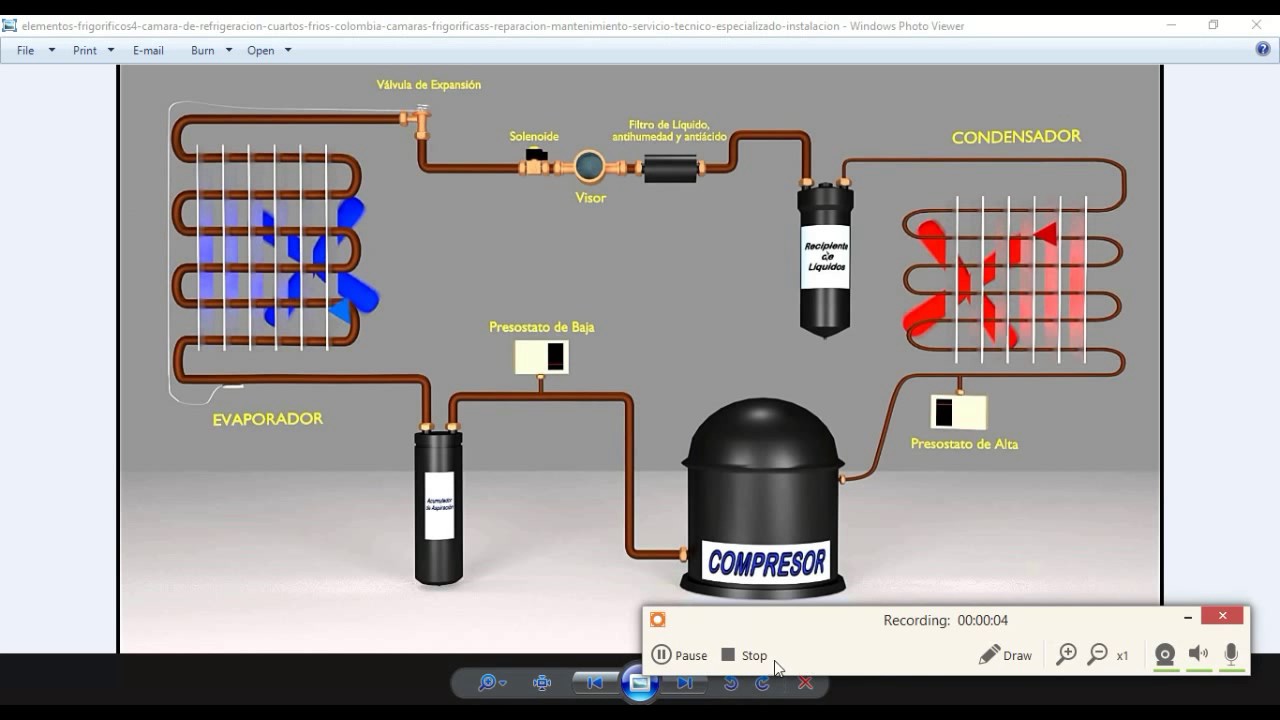Image resolution: width=1280 pixels, height=720 pixels.
Task: Open Photo Viewer zoom magnifier control
Action: (492, 683)
